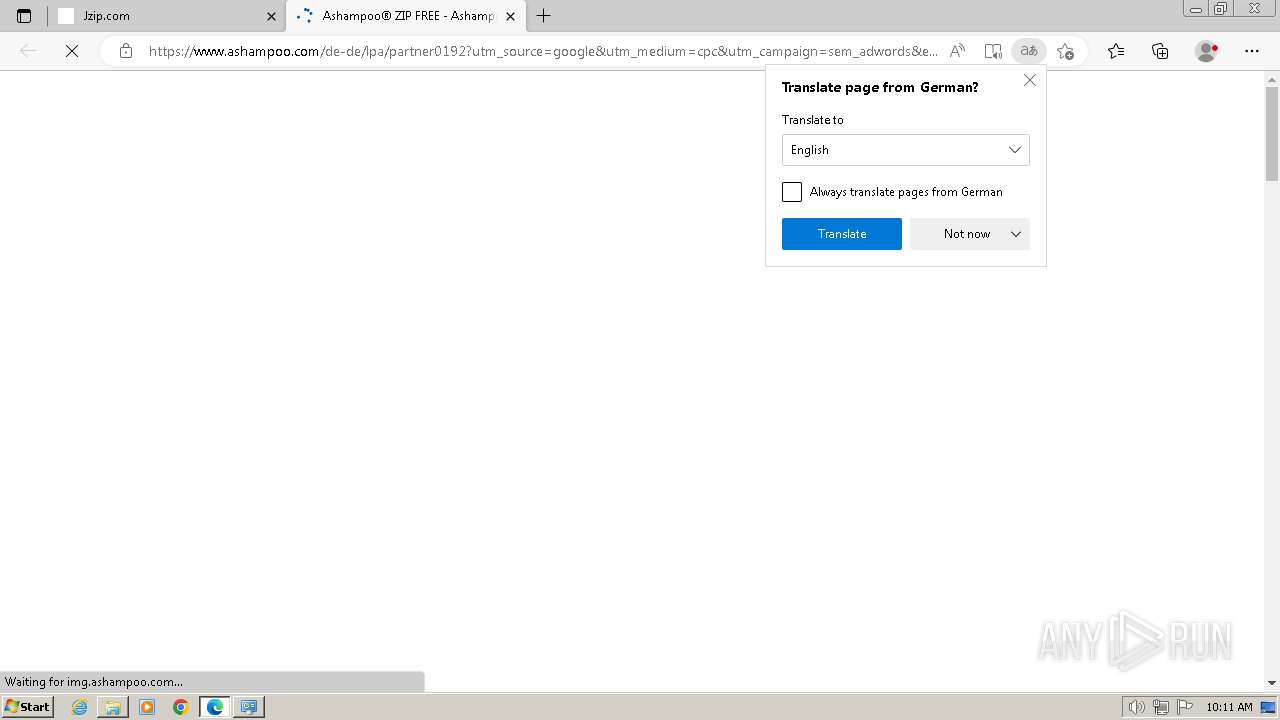Open Action Center flag icon
This screenshot has width=1280, height=720.
(x=1185, y=707)
